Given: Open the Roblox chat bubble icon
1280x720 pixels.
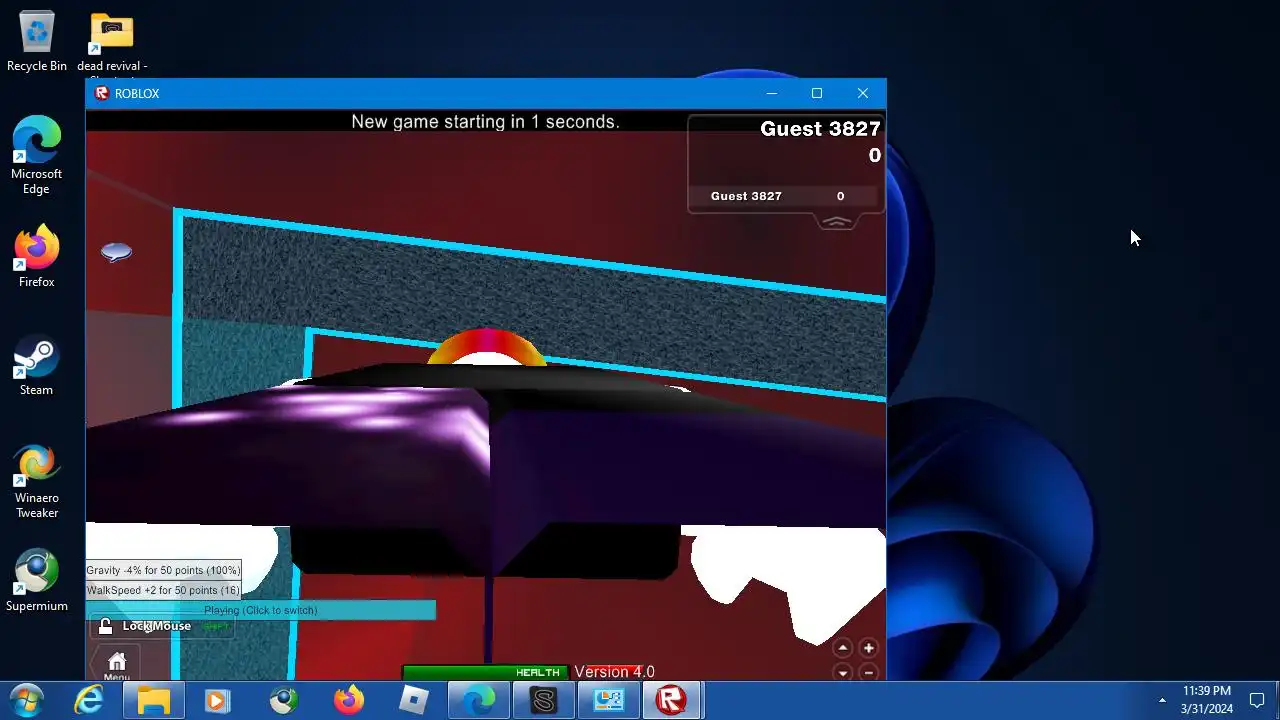Looking at the screenshot, I should [x=116, y=252].
